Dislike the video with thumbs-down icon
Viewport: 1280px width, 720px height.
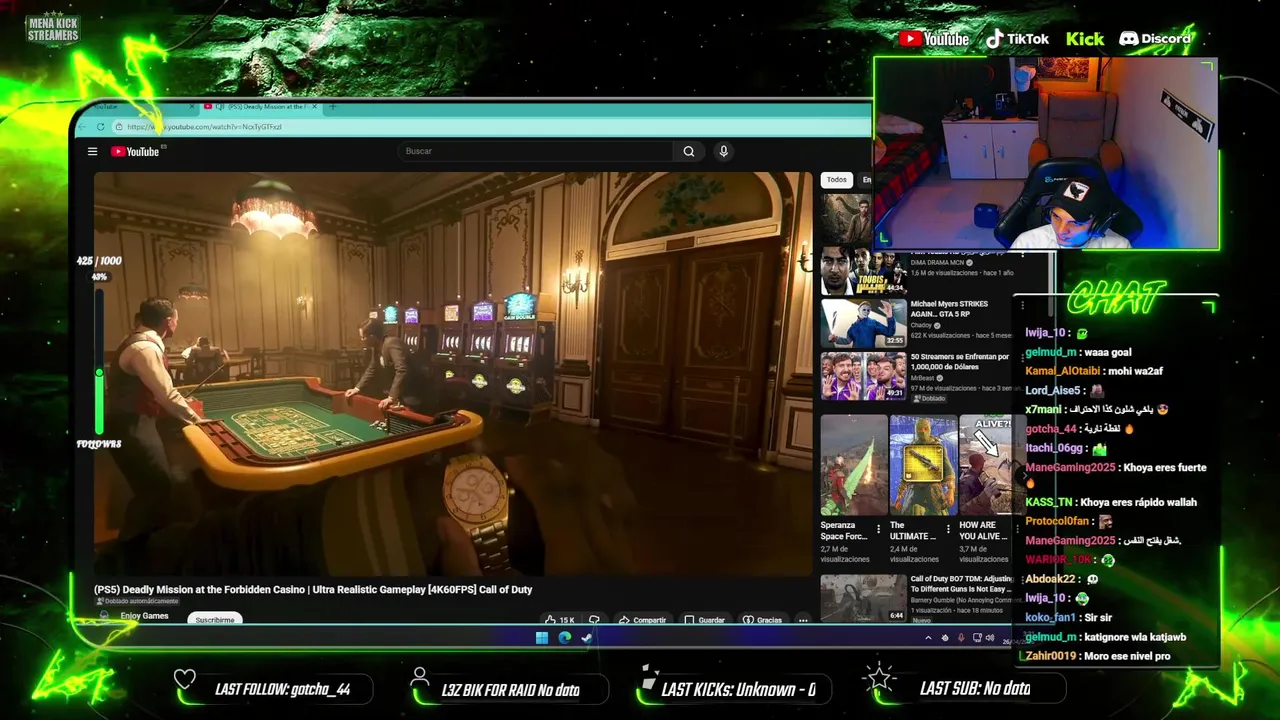[x=594, y=620]
